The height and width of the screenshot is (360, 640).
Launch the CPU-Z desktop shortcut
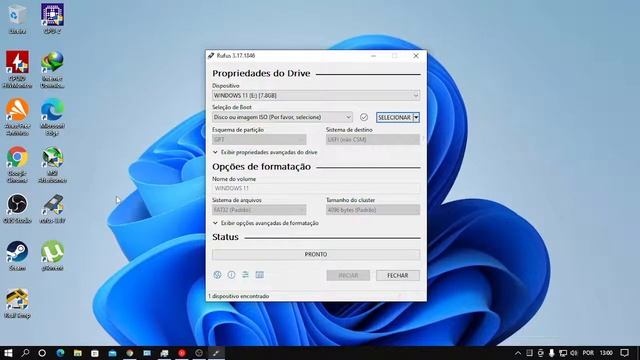pos(52,19)
